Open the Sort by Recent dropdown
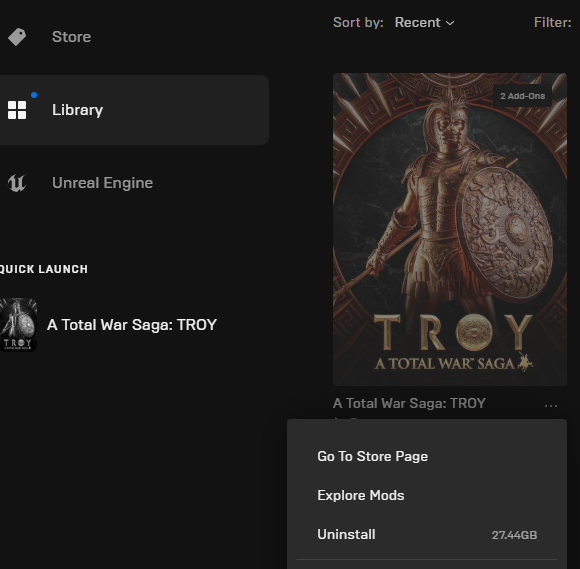Screen dimensions: 580x569 pos(424,23)
